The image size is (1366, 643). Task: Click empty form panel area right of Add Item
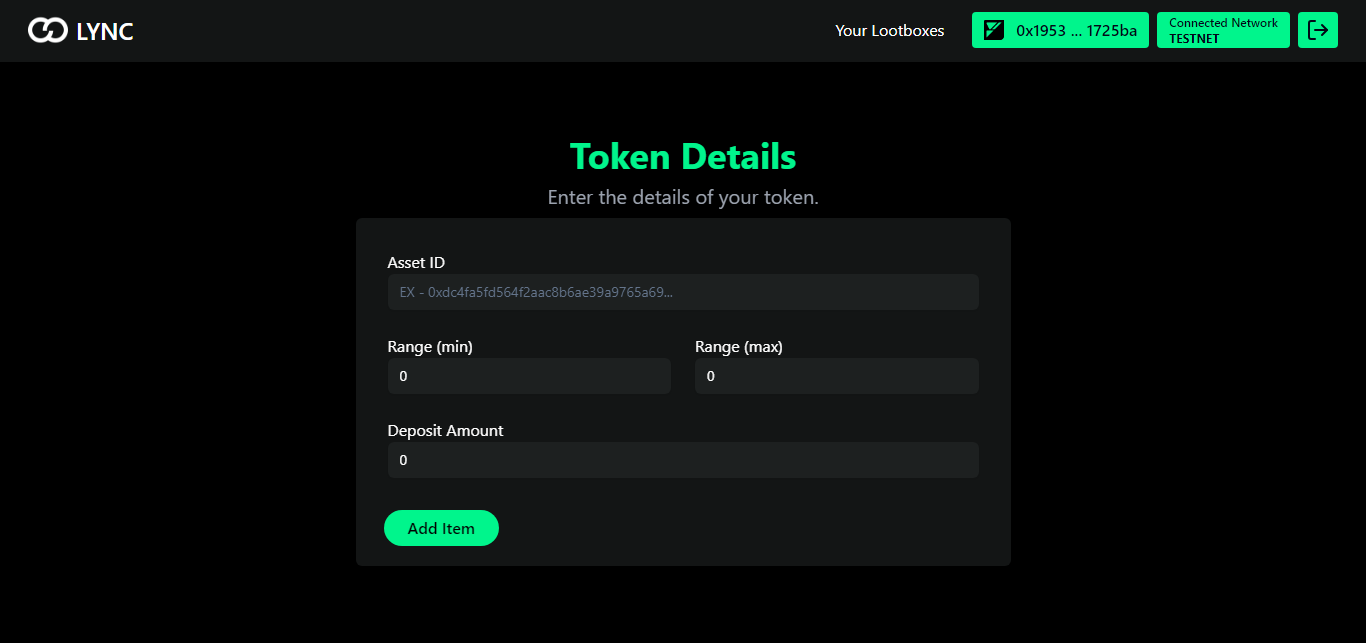click(750, 528)
